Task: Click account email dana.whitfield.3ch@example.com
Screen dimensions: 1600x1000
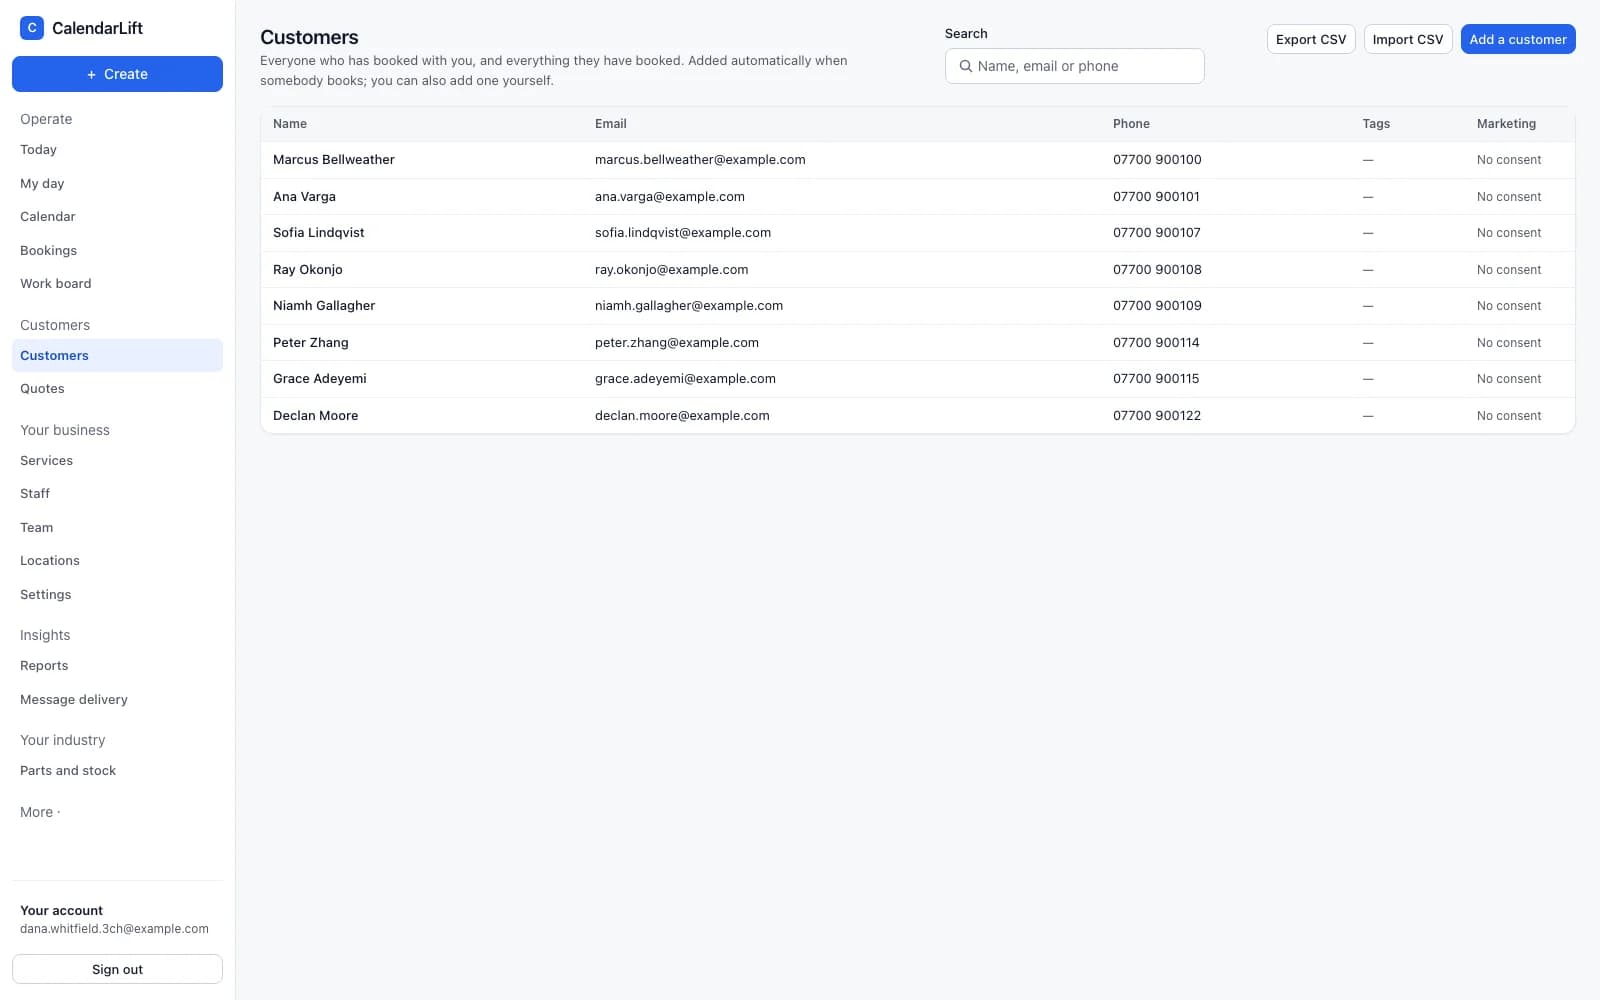Action: point(114,929)
